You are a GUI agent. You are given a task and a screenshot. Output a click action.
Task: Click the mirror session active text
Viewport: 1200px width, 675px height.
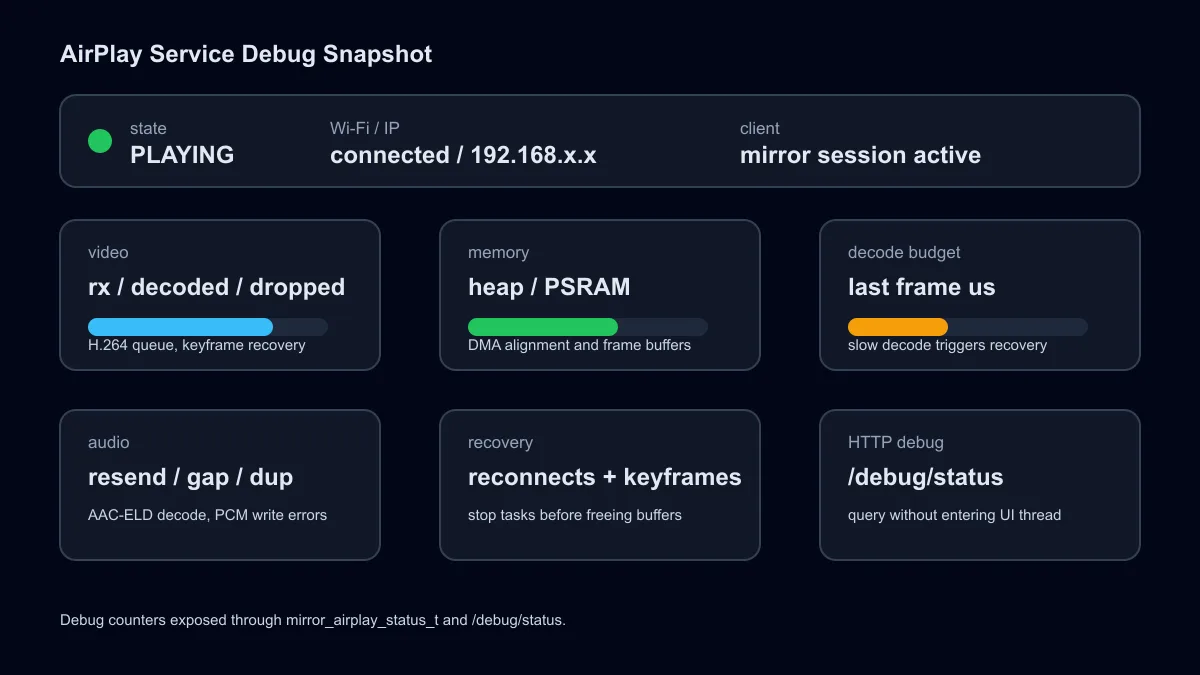(860, 155)
